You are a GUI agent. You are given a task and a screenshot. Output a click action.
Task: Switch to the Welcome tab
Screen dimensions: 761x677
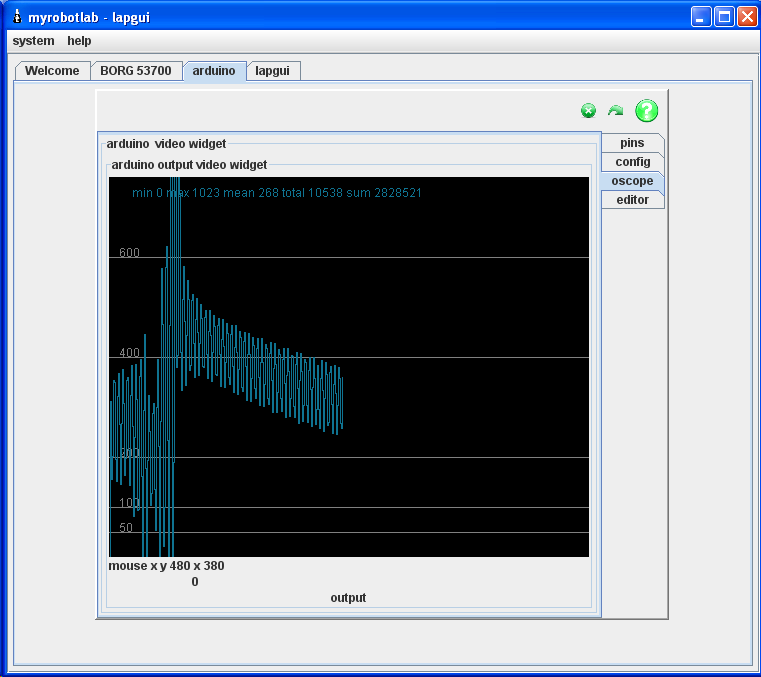click(x=52, y=71)
